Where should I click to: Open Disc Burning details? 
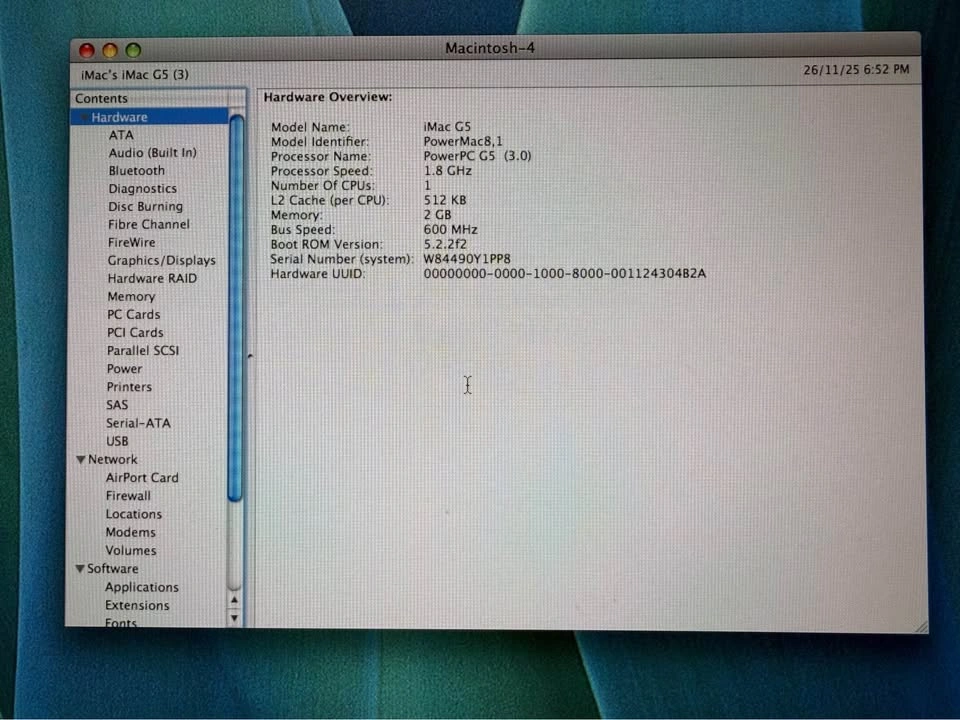146,206
